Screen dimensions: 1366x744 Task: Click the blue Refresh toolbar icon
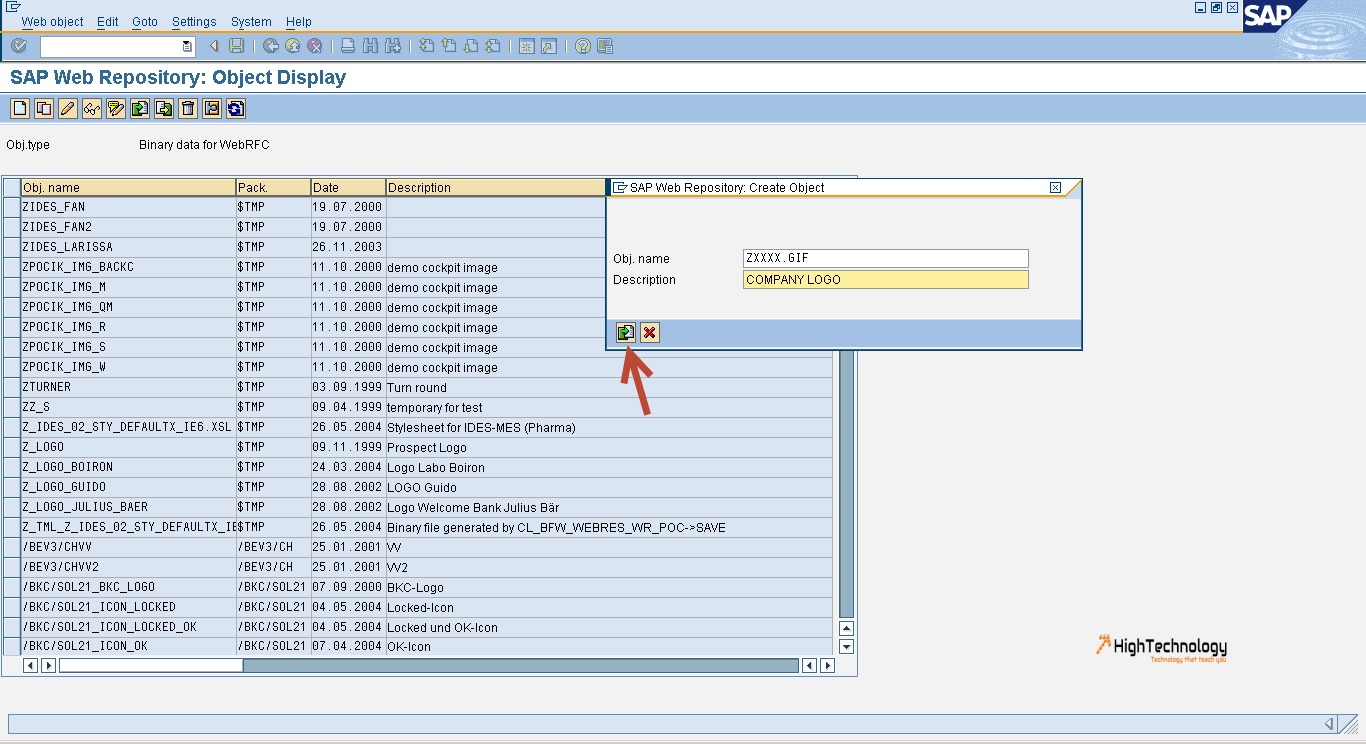(236, 109)
